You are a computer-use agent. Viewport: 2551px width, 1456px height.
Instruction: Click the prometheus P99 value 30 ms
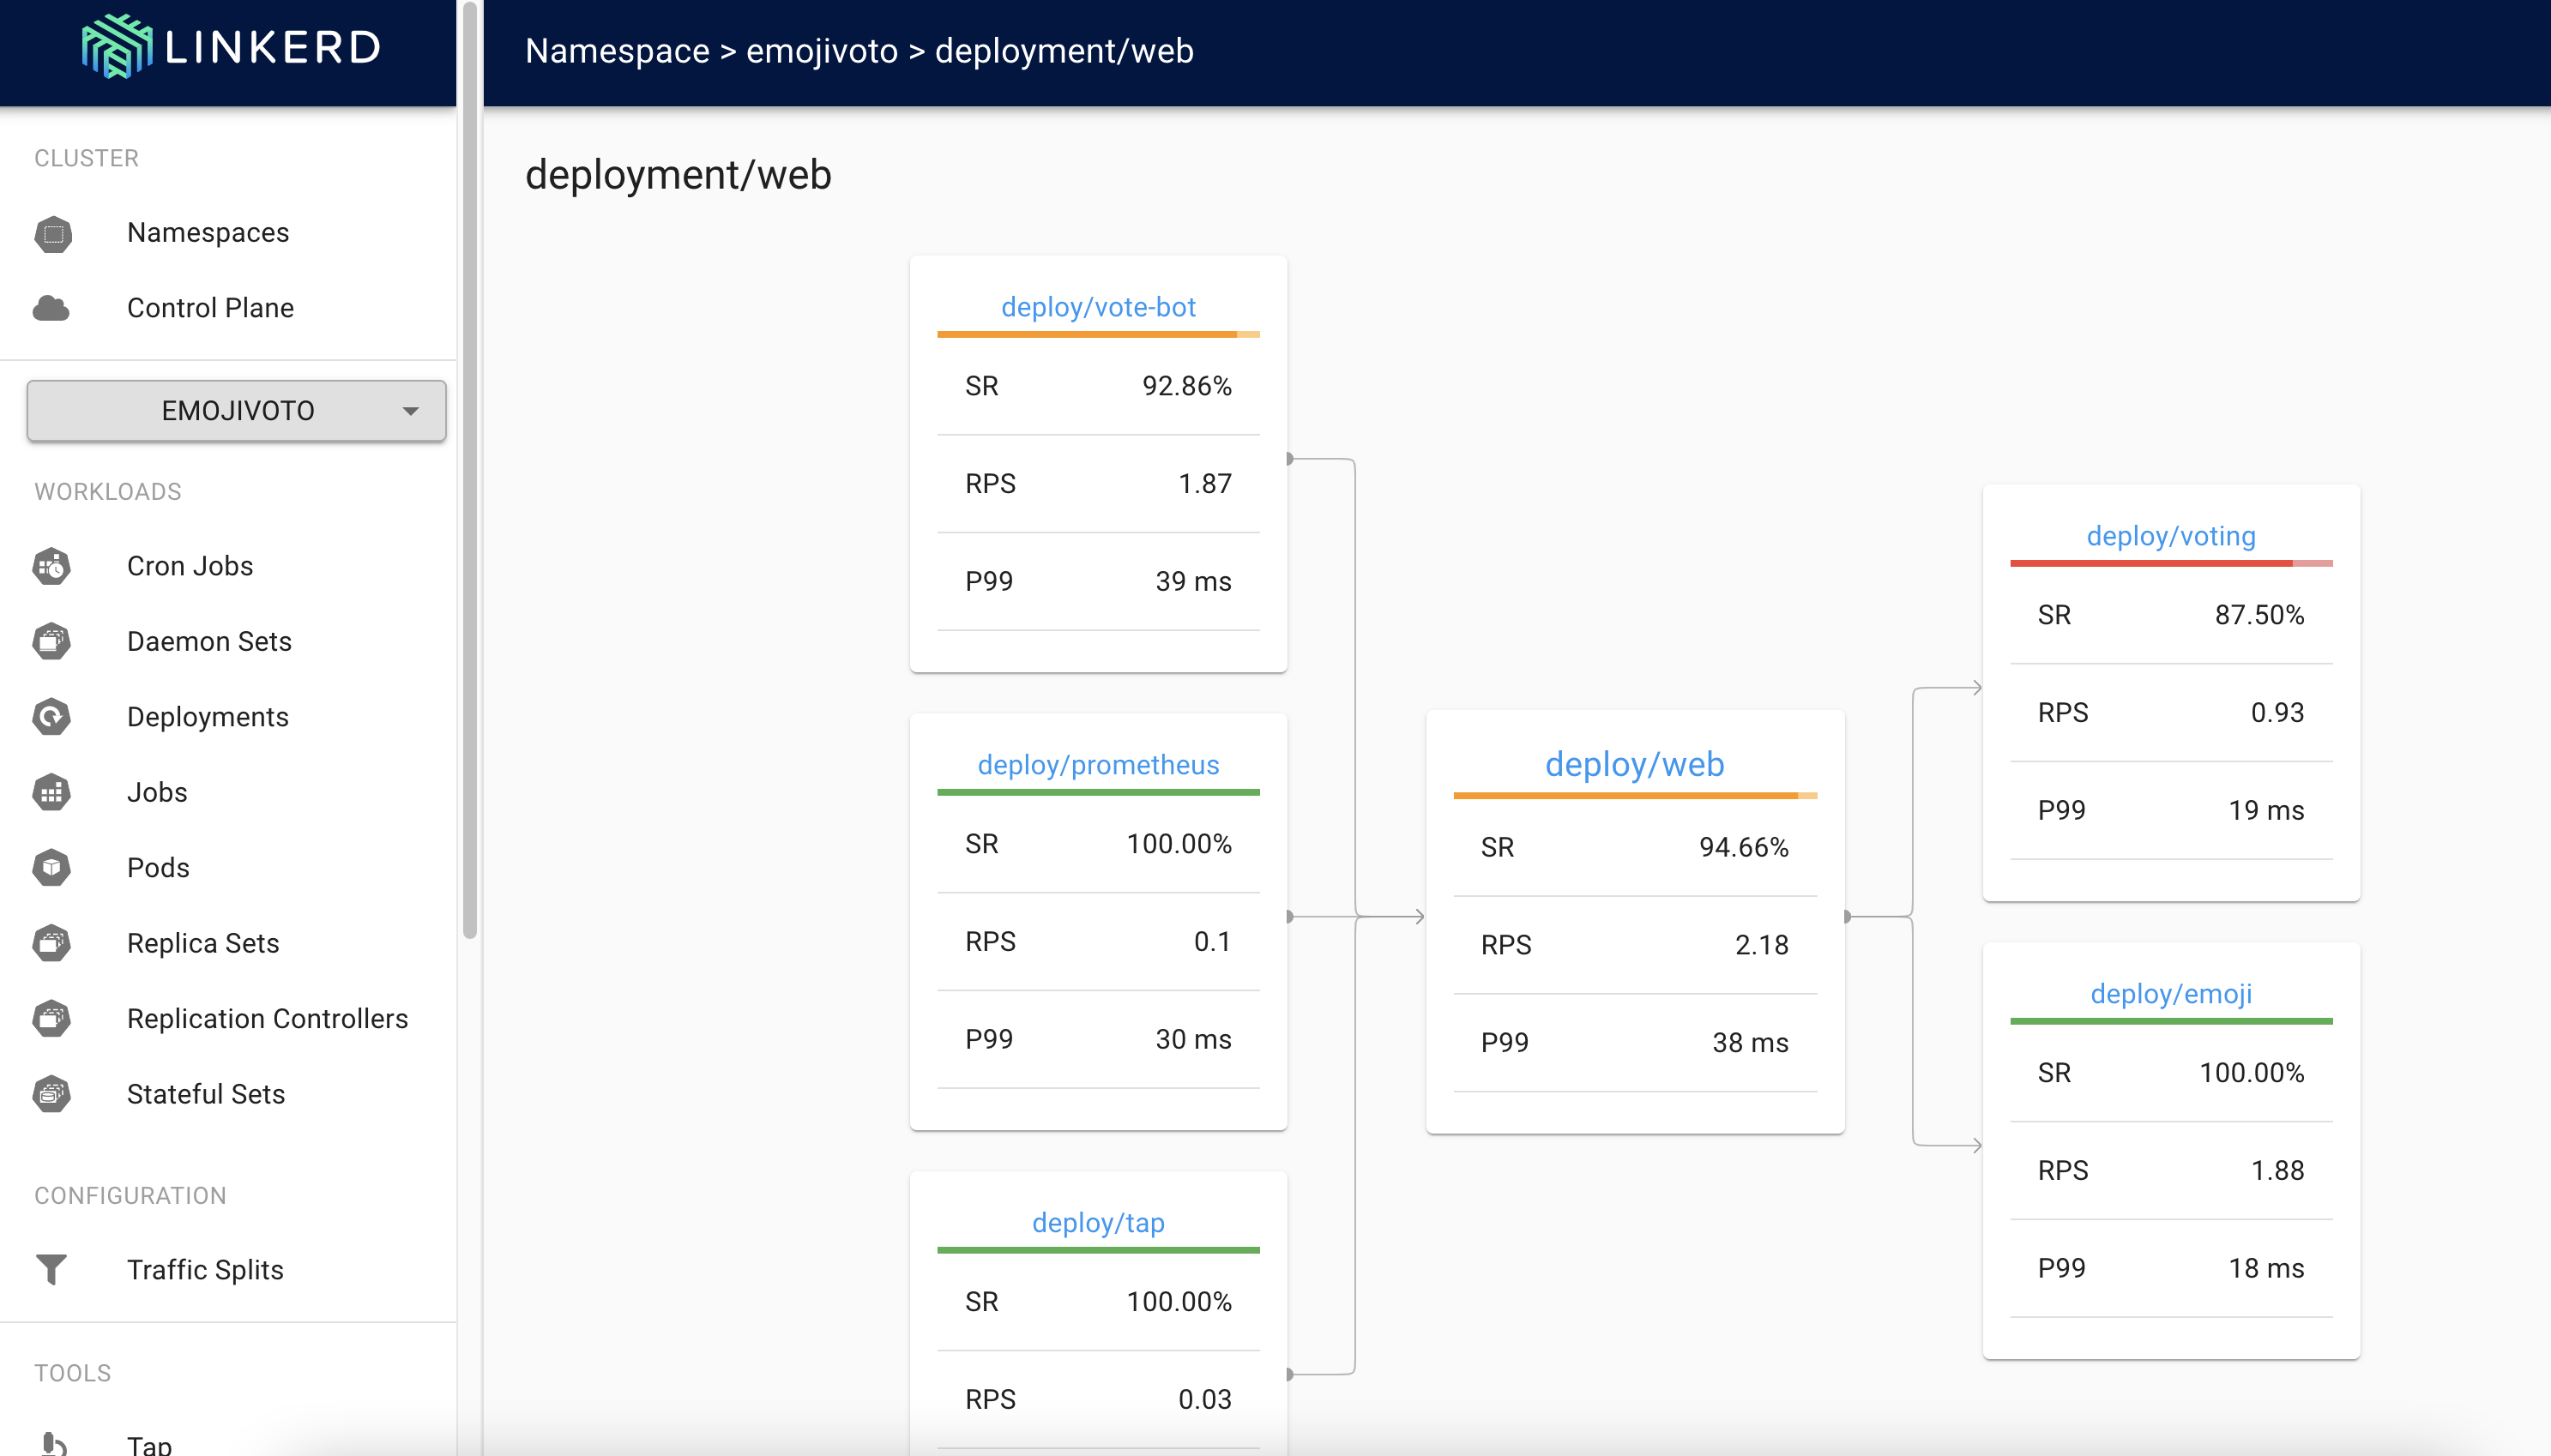click(1194, 1040)
